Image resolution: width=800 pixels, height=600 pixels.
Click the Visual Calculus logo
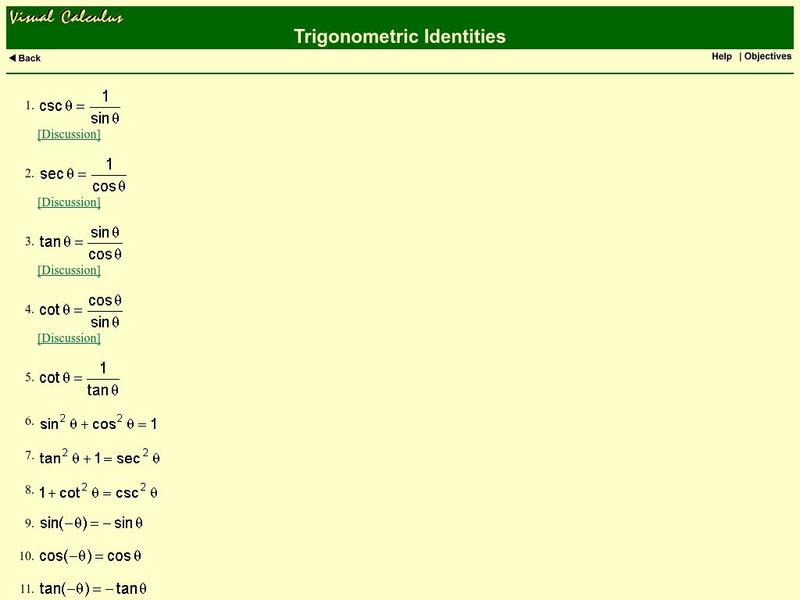[x=66, y=17]
